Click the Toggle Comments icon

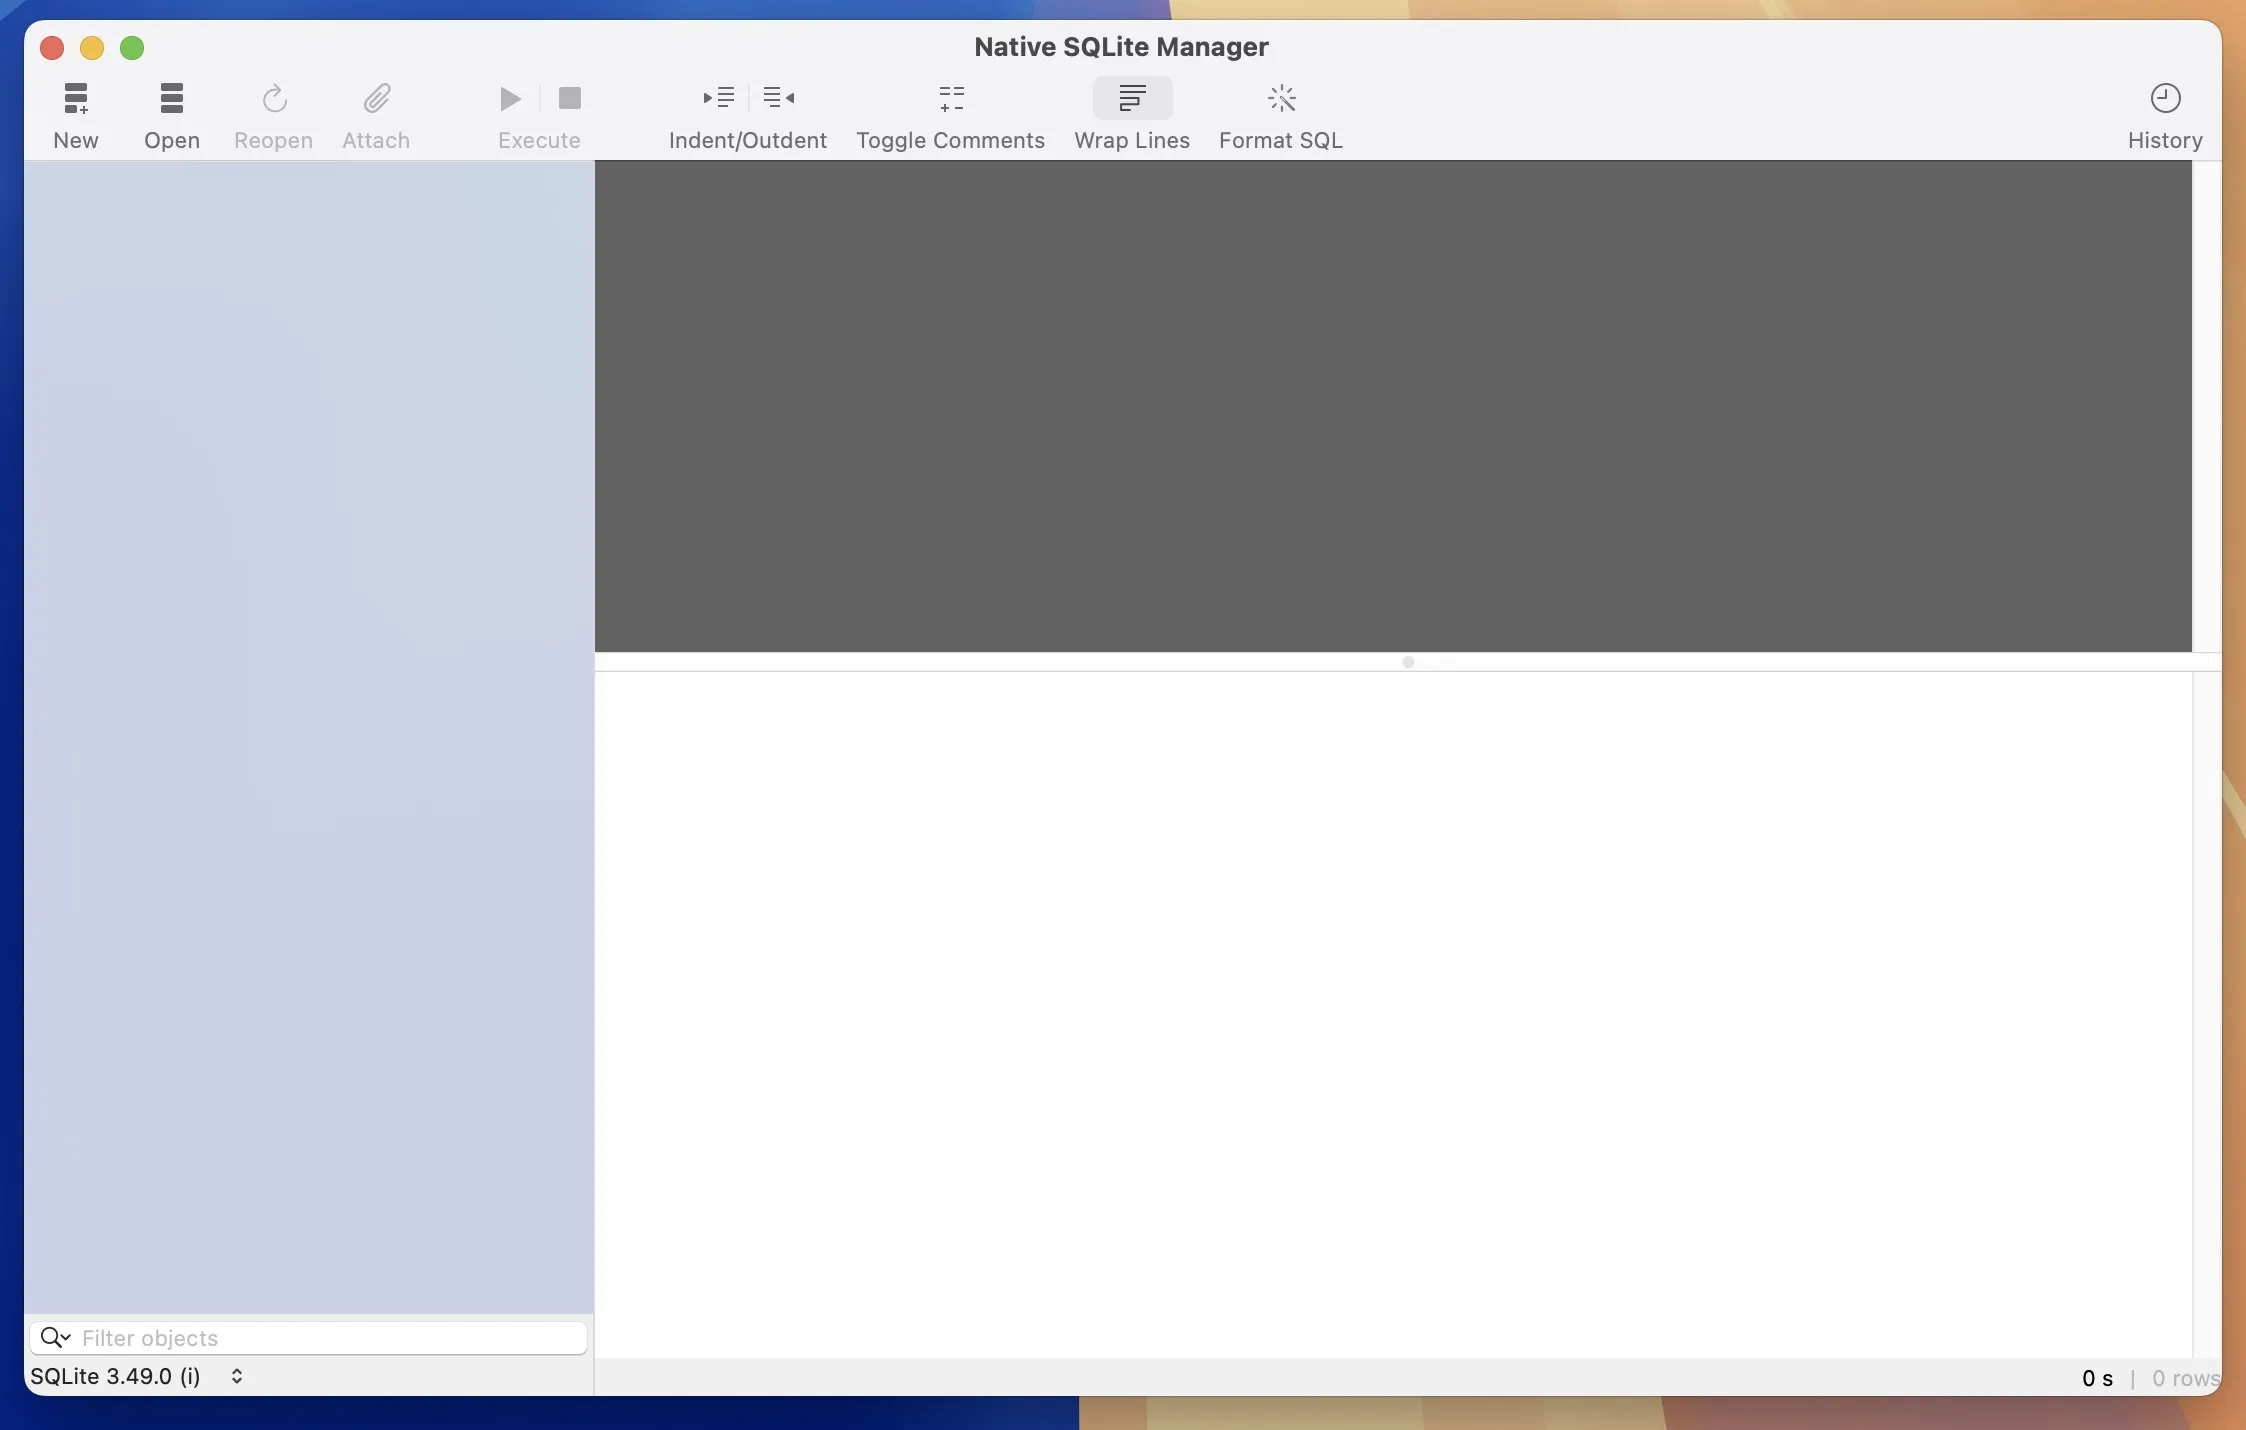click(x=952, y=99)
